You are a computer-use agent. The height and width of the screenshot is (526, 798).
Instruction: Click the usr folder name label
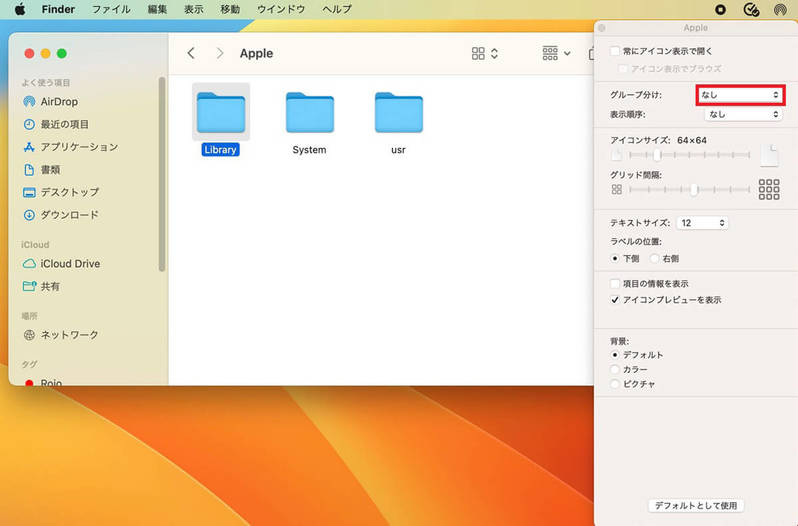point(398,150)
